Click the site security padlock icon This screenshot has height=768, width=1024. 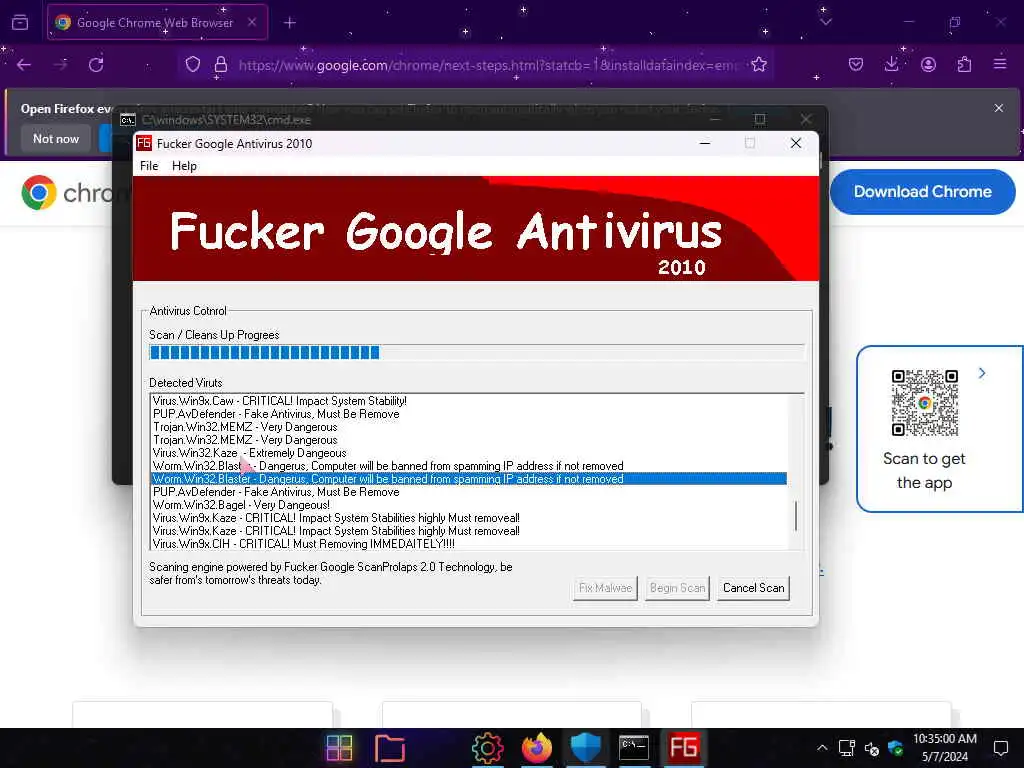(221, 65)
